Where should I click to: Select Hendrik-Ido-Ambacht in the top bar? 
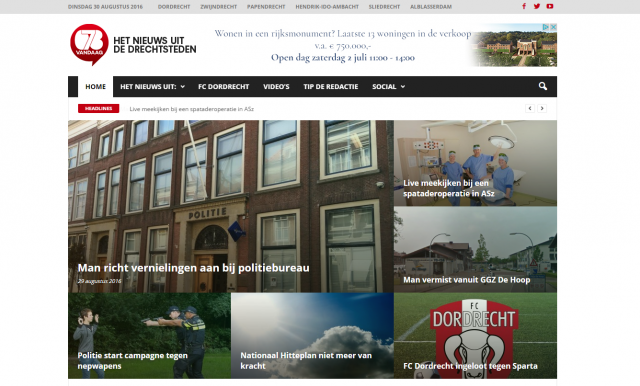pos(327,7)
